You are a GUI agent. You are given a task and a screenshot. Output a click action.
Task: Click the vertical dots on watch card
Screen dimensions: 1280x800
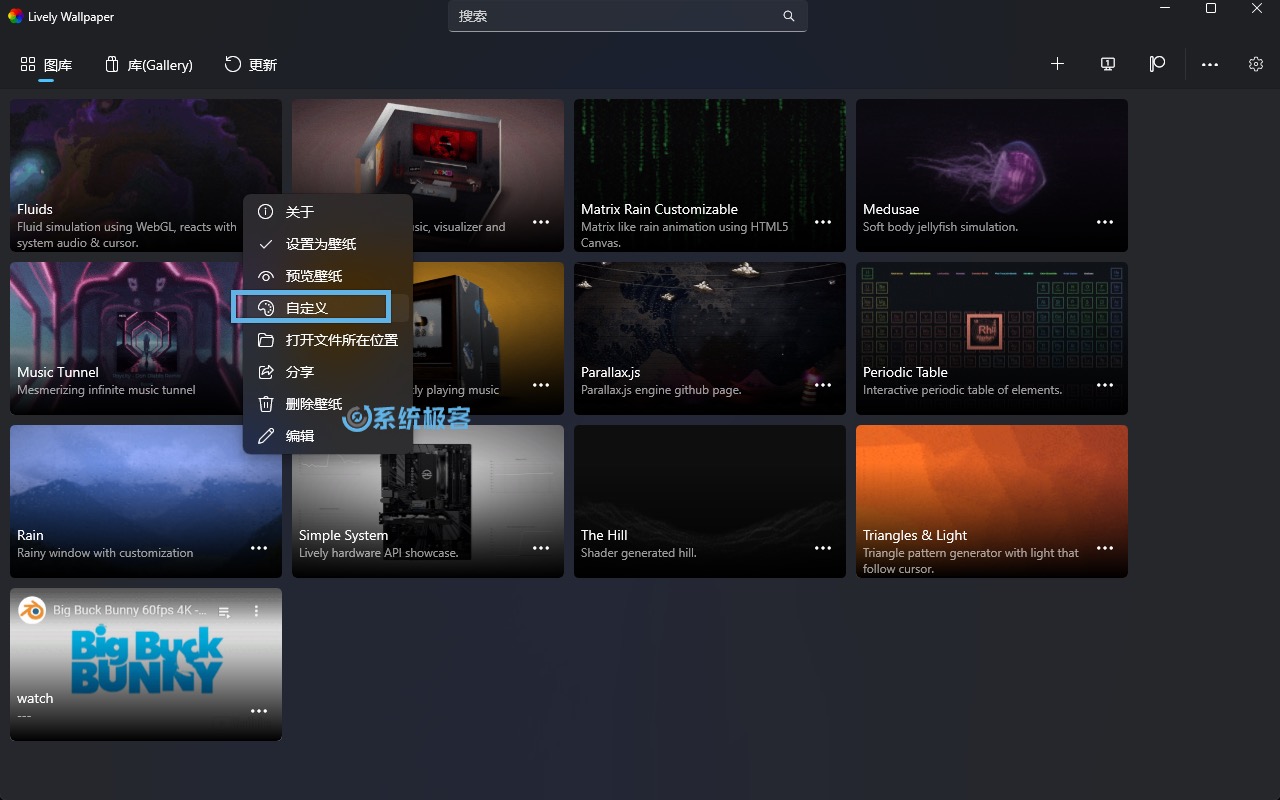pyautogui.click(x=256, y=610)
